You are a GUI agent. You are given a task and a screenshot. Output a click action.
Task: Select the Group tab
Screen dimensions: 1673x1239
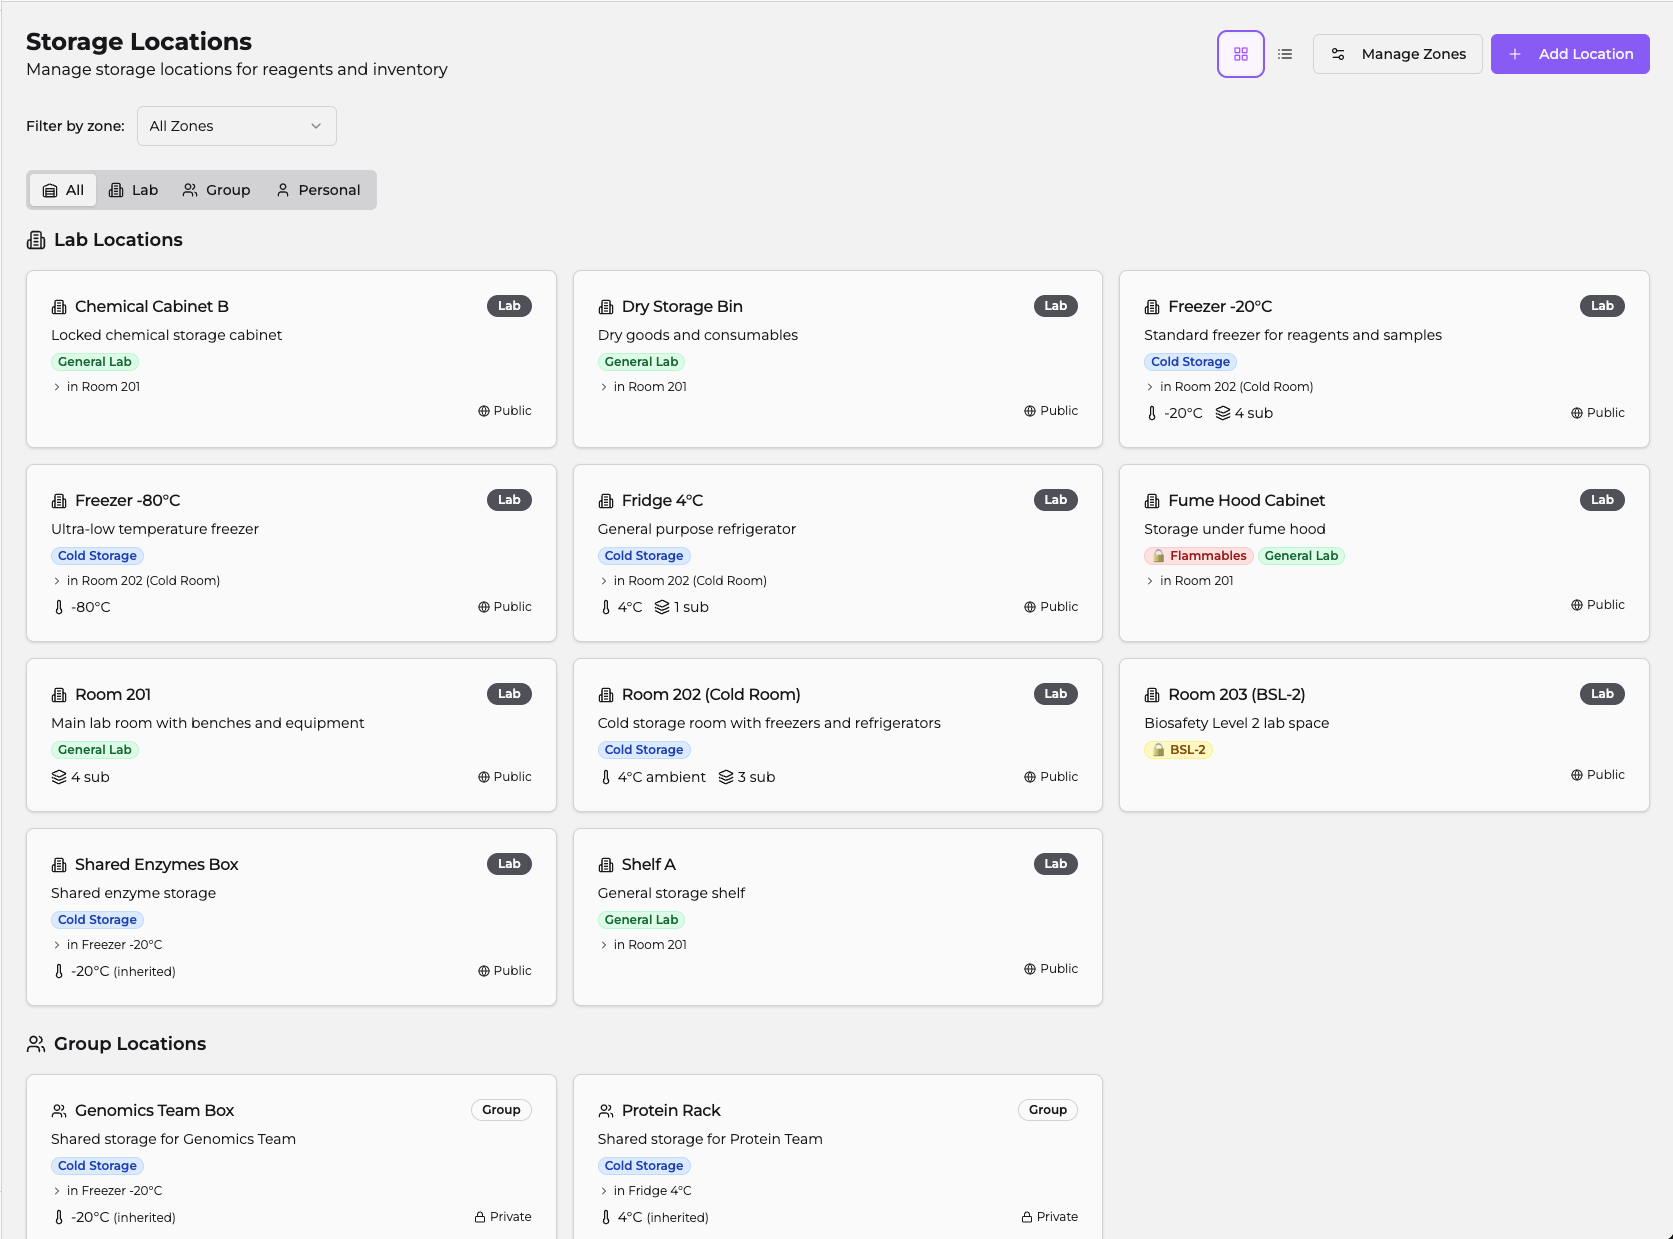216,190
